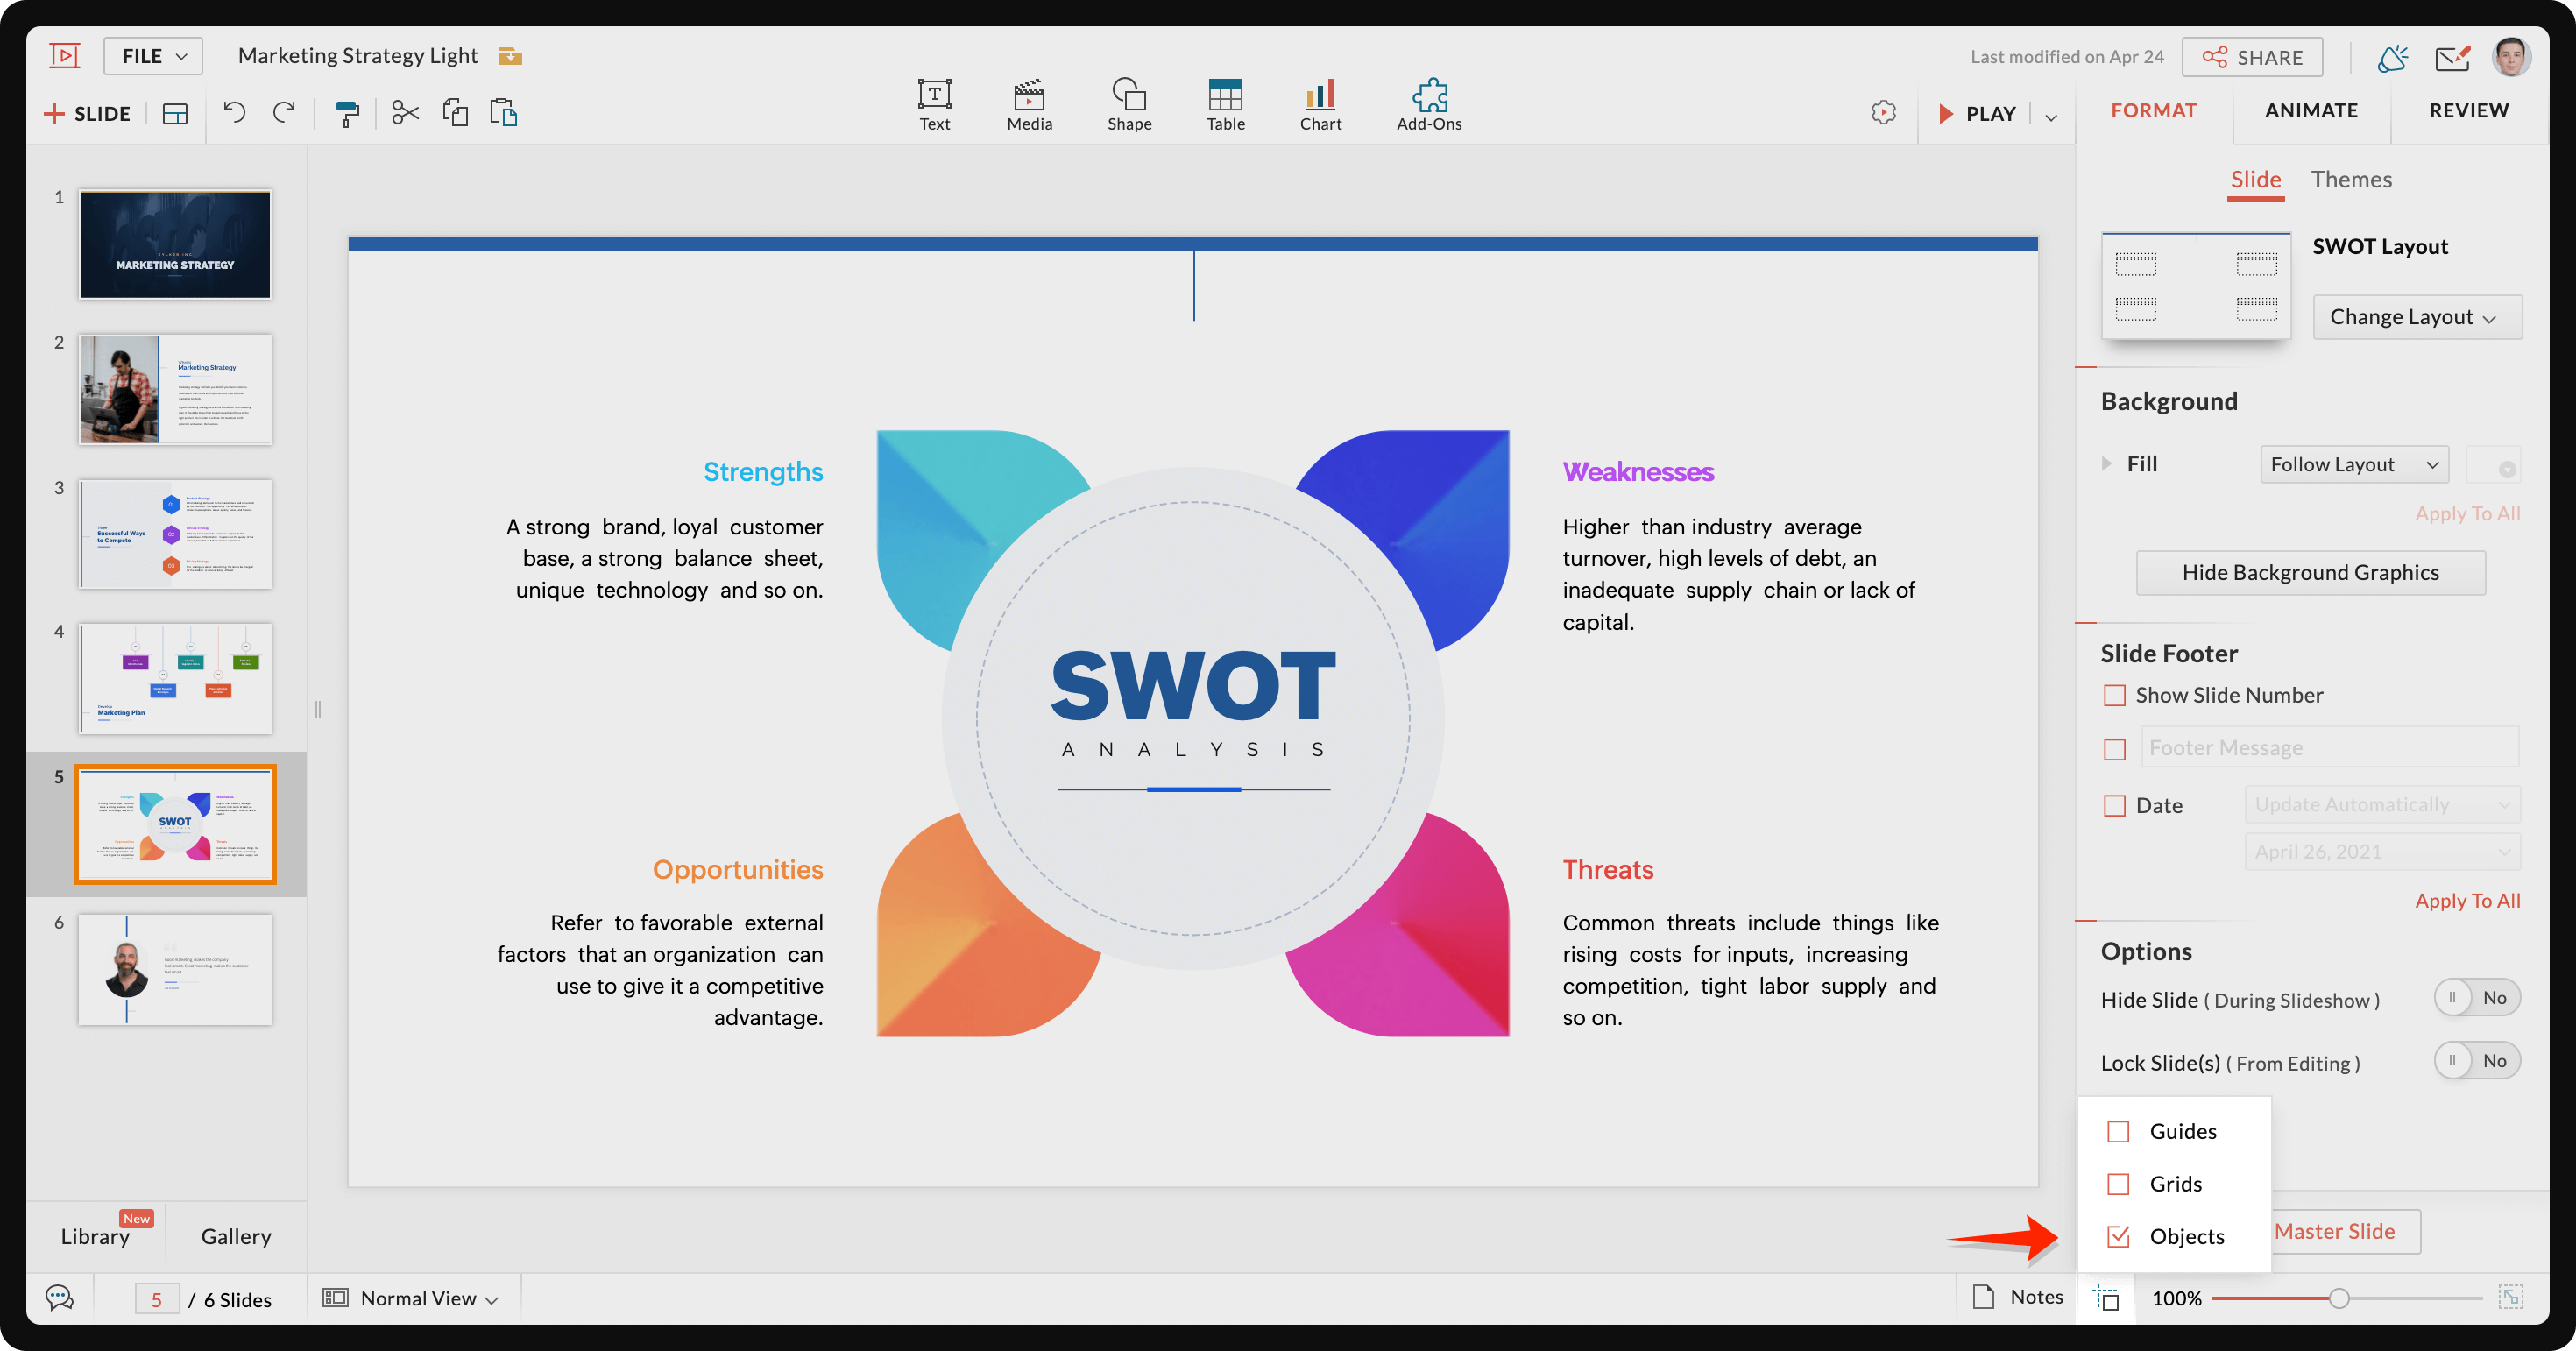Screen dimensions: 2576x1351
Task: Expand the Follow Layout fill dropdown
Action: 2353,464
